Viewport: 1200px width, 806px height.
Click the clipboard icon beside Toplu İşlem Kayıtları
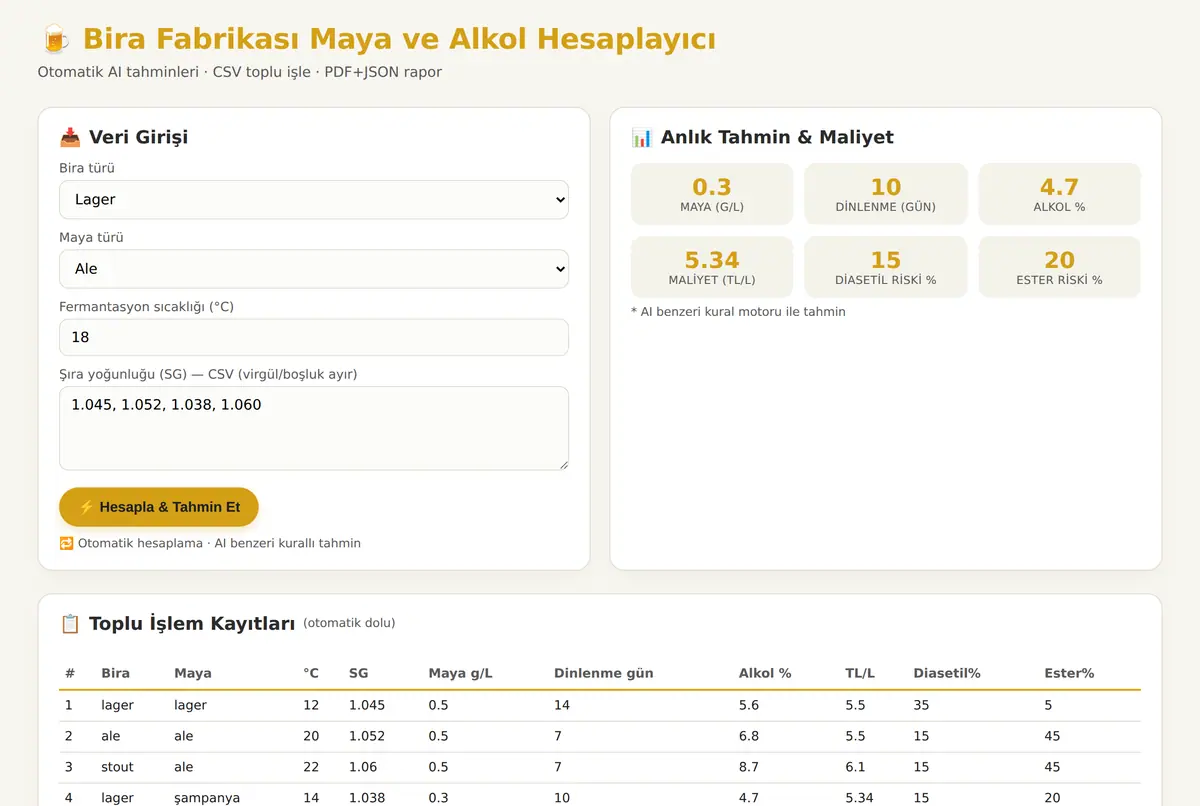(70, 624)
